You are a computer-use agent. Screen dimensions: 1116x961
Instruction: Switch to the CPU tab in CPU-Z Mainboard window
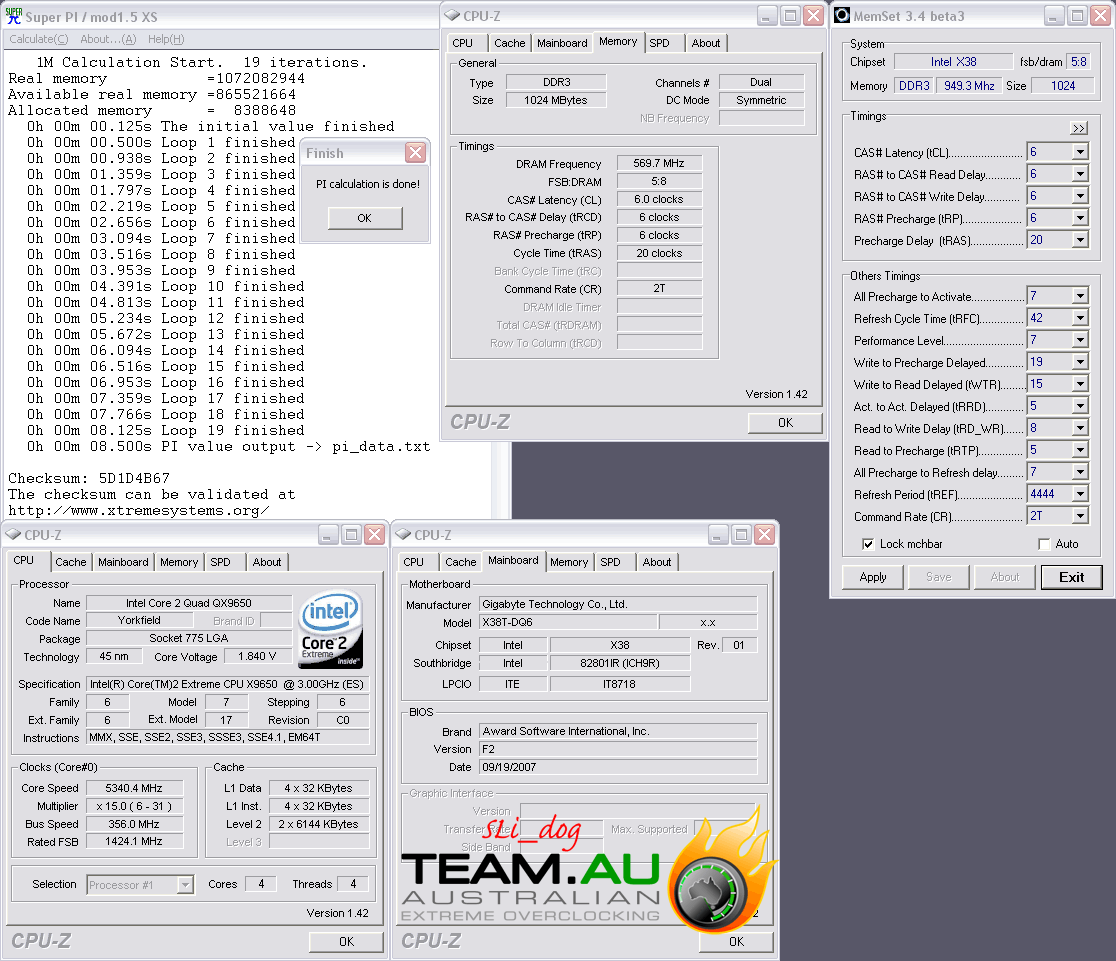pyautogui.click(x=414, y=562)
